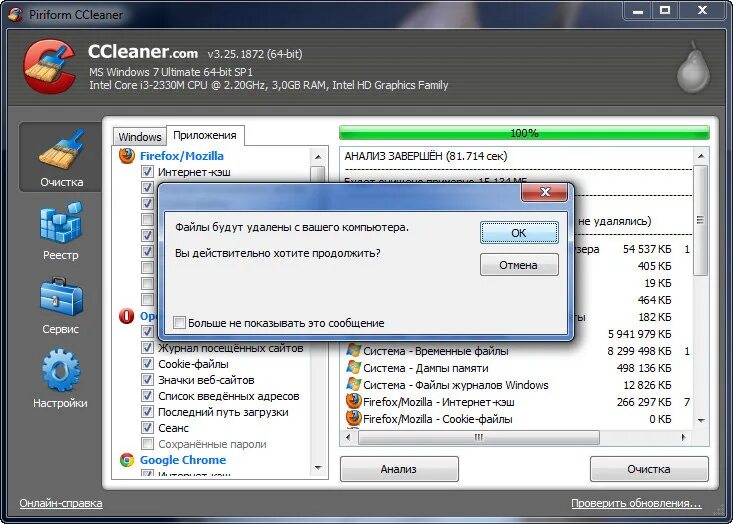Click the applications list scroll-down arrow
The height and width of the screenshot is (524, 733).
click(x=318, y=467)
